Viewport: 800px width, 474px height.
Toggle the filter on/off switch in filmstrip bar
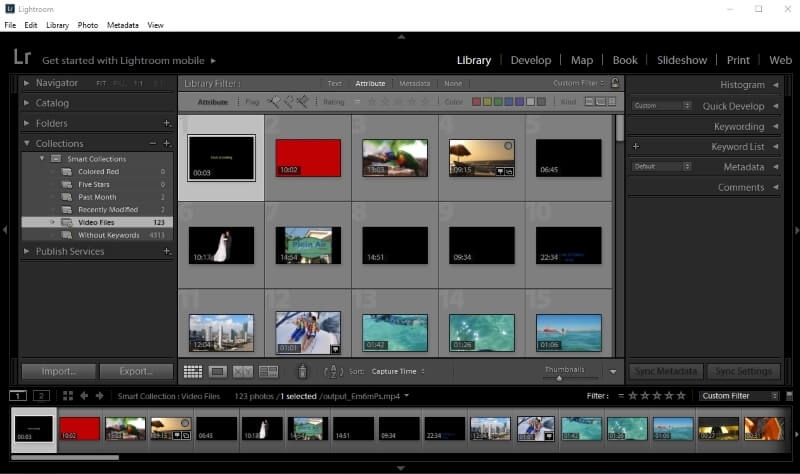789,395
